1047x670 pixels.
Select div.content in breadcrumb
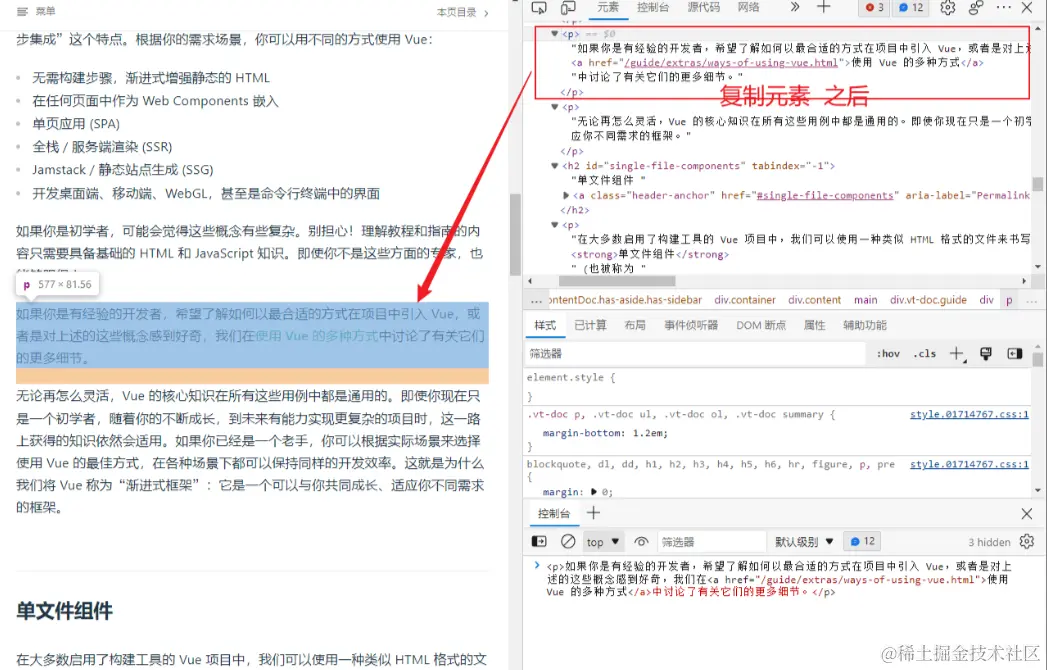coord(814,300)
